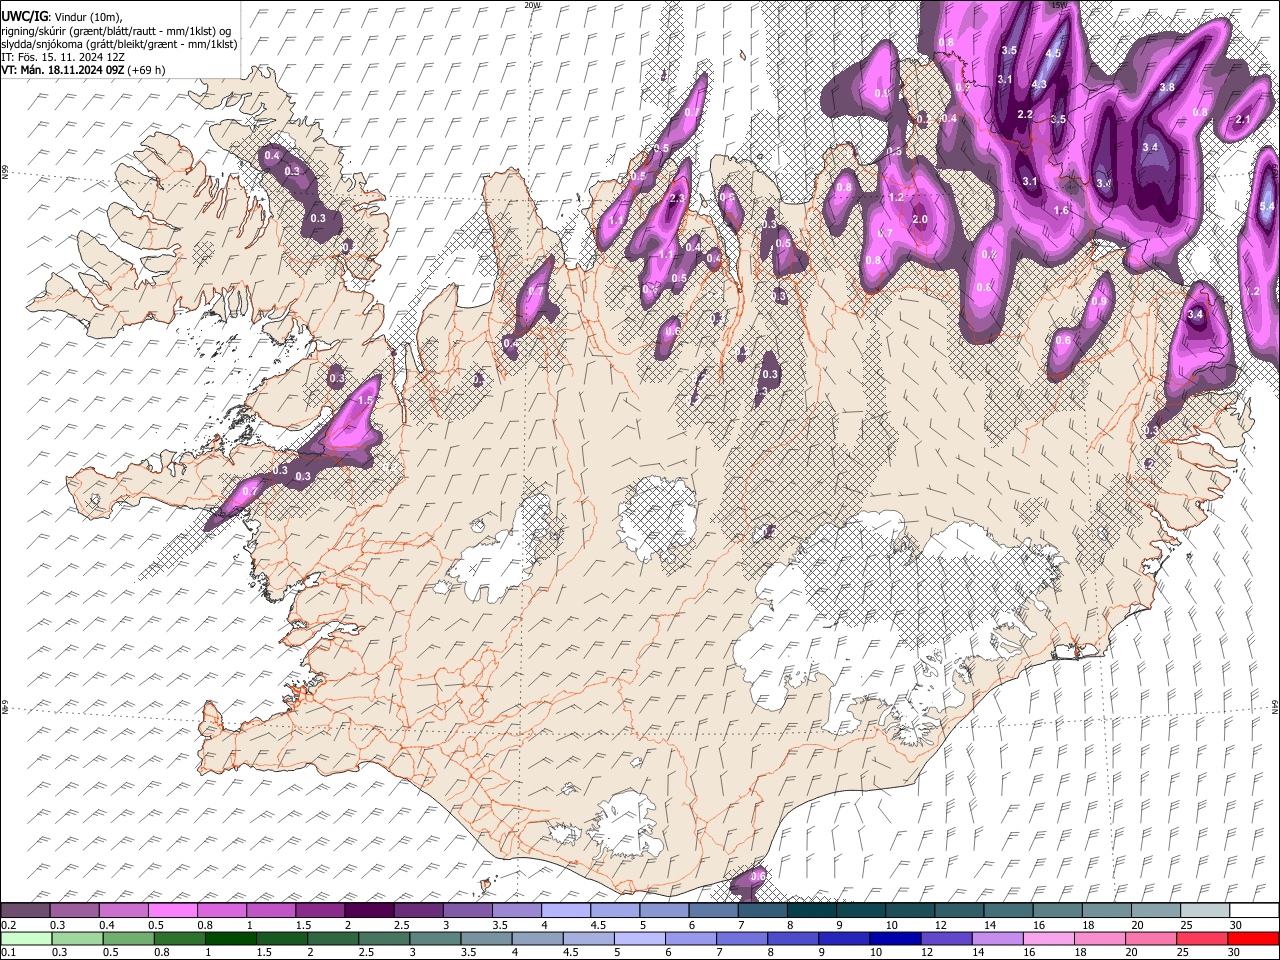Select the snow scale swatch between 6 and 7

[x=713, y=910]
